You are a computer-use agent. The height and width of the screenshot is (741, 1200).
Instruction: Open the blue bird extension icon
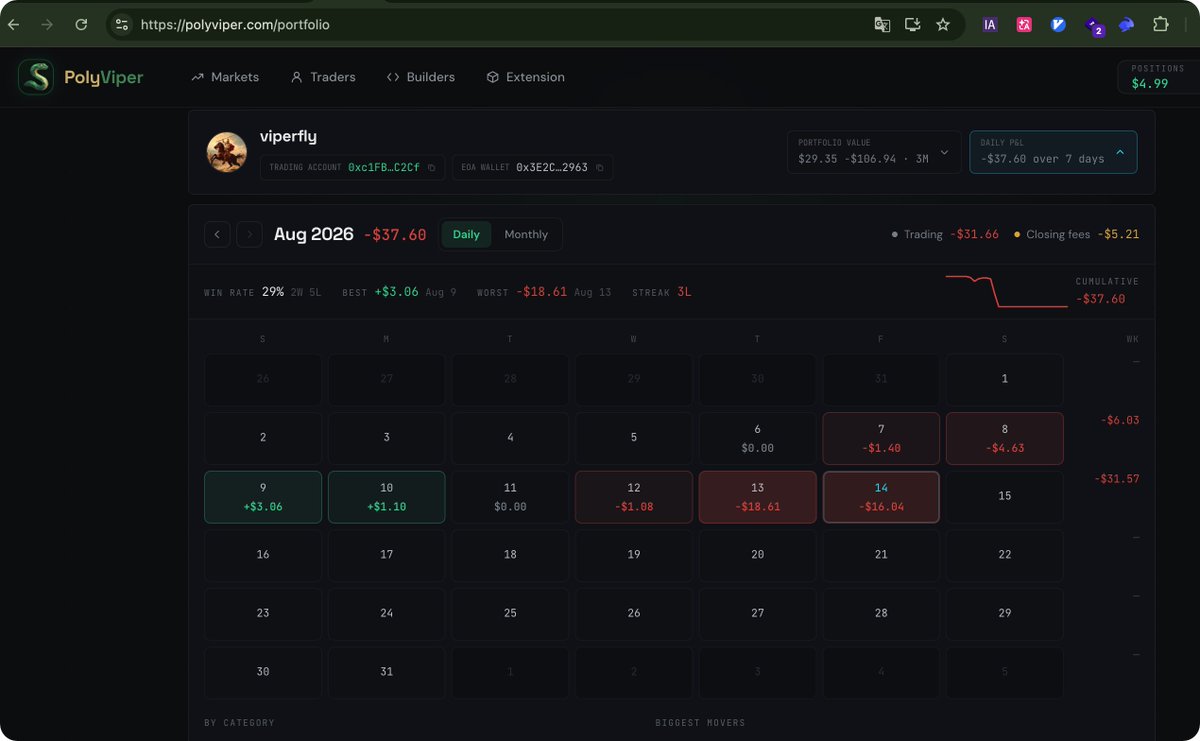click(1127, 24)
